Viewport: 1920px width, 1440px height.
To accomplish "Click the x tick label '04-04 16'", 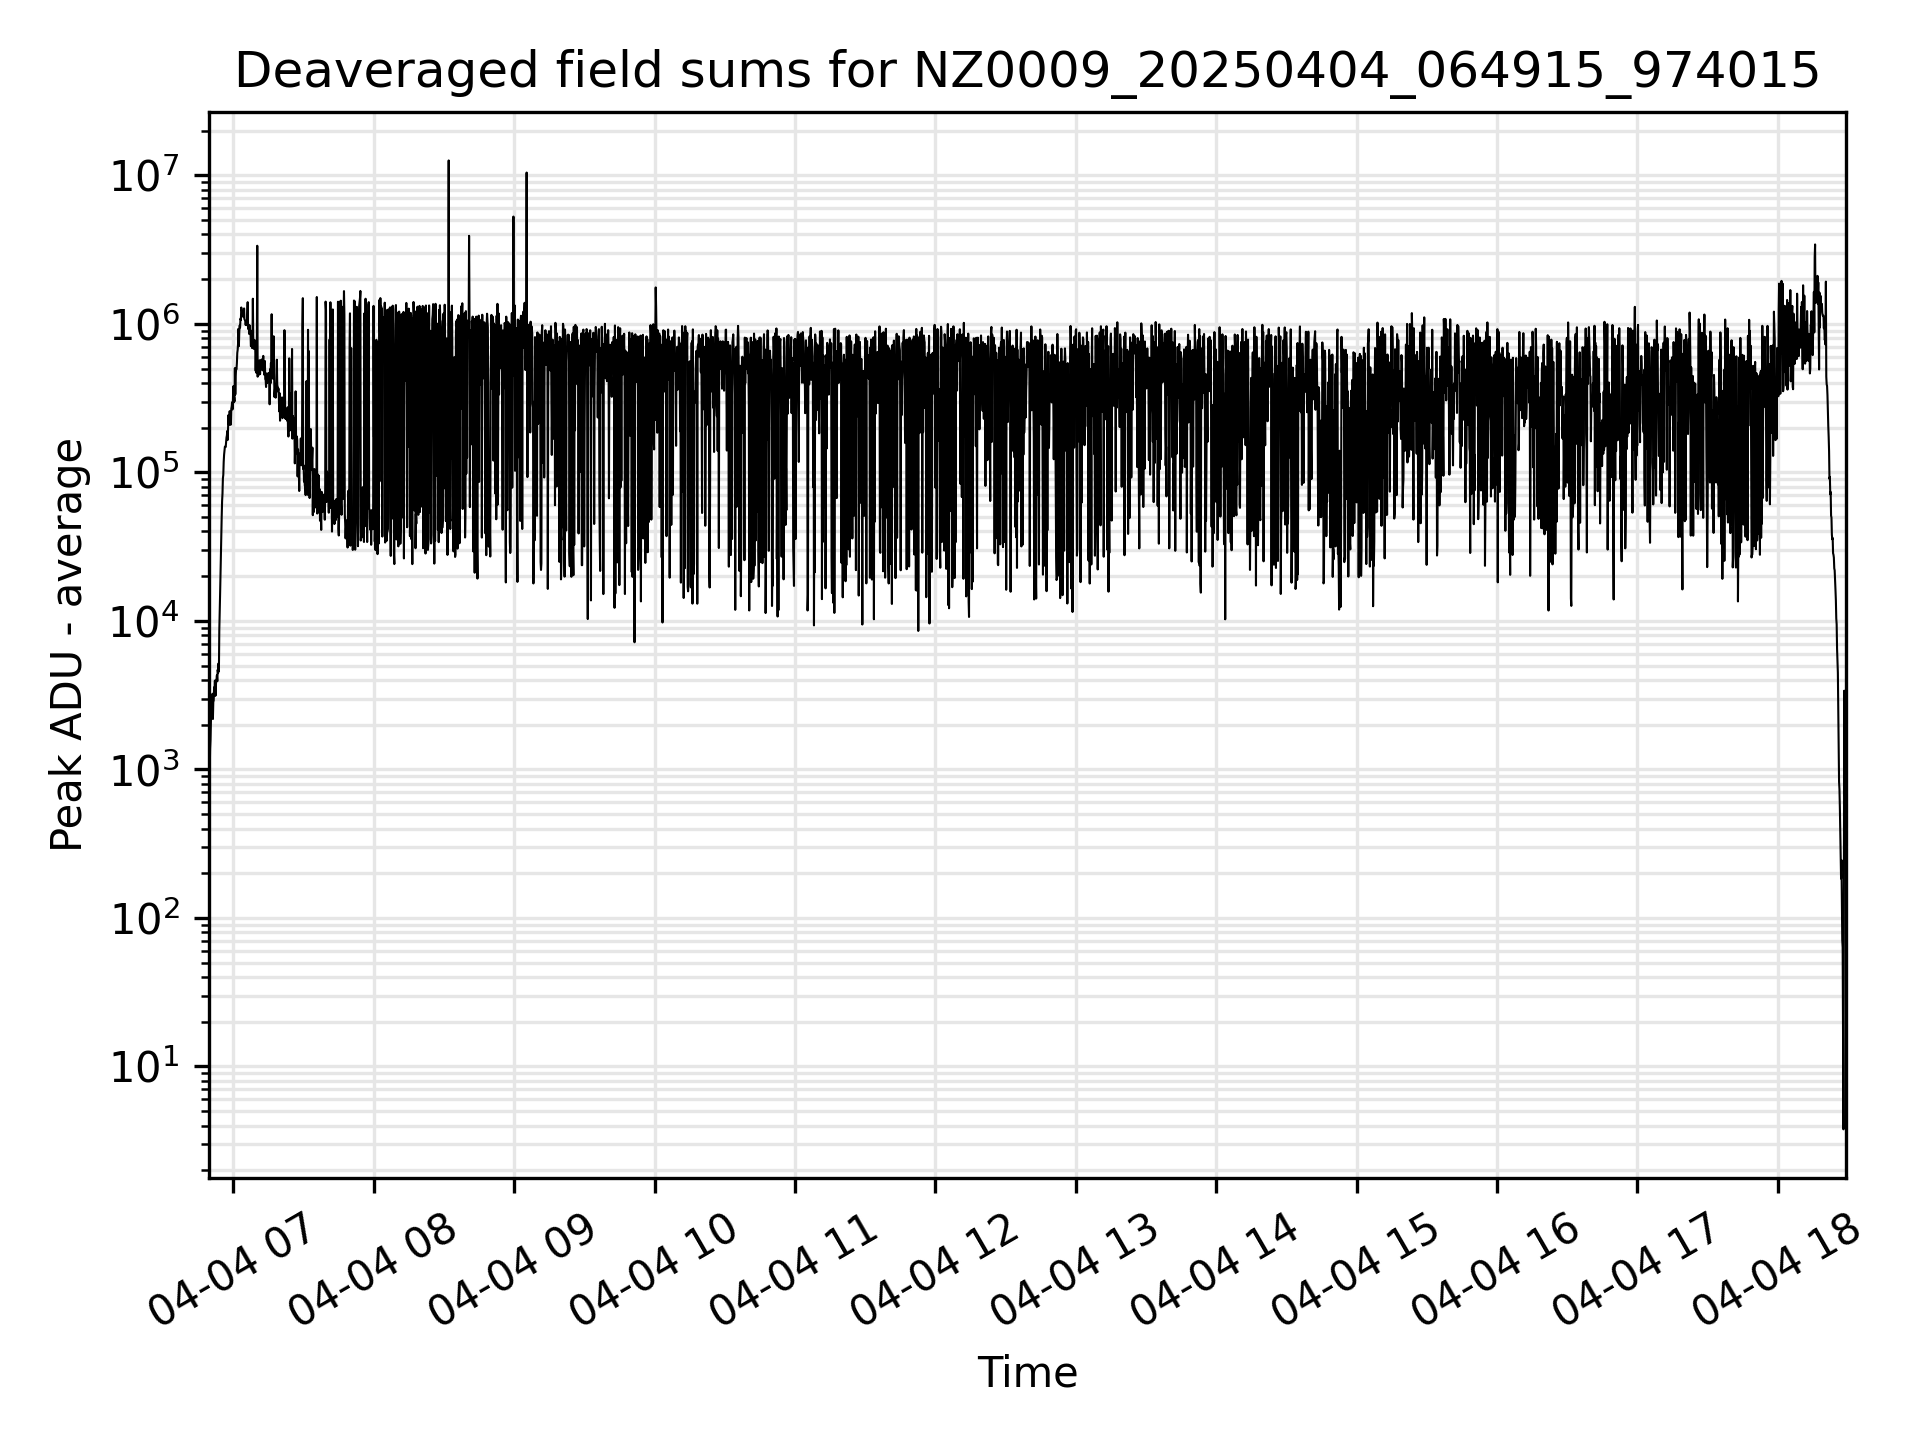I will (1497, 1270).
